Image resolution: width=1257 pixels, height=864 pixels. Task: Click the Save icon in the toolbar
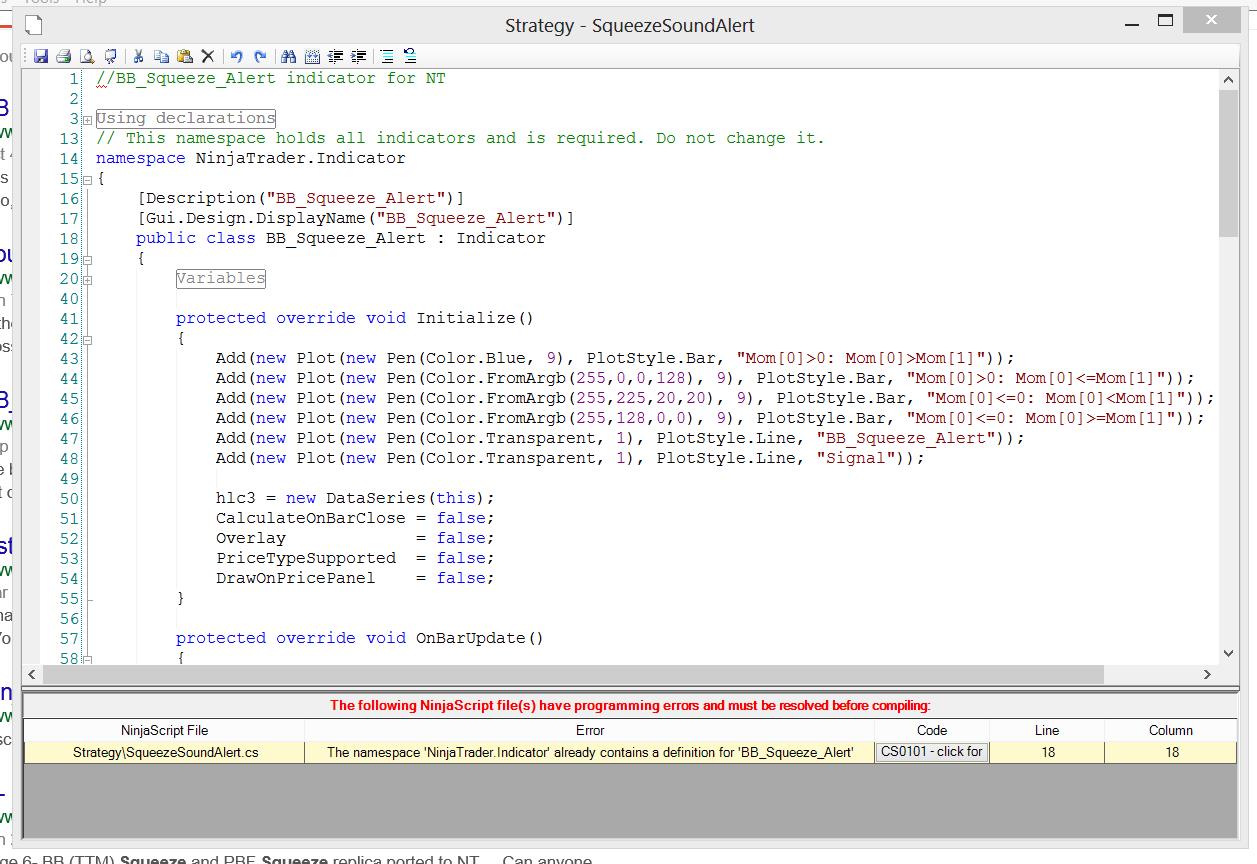(x=41, y=57)
